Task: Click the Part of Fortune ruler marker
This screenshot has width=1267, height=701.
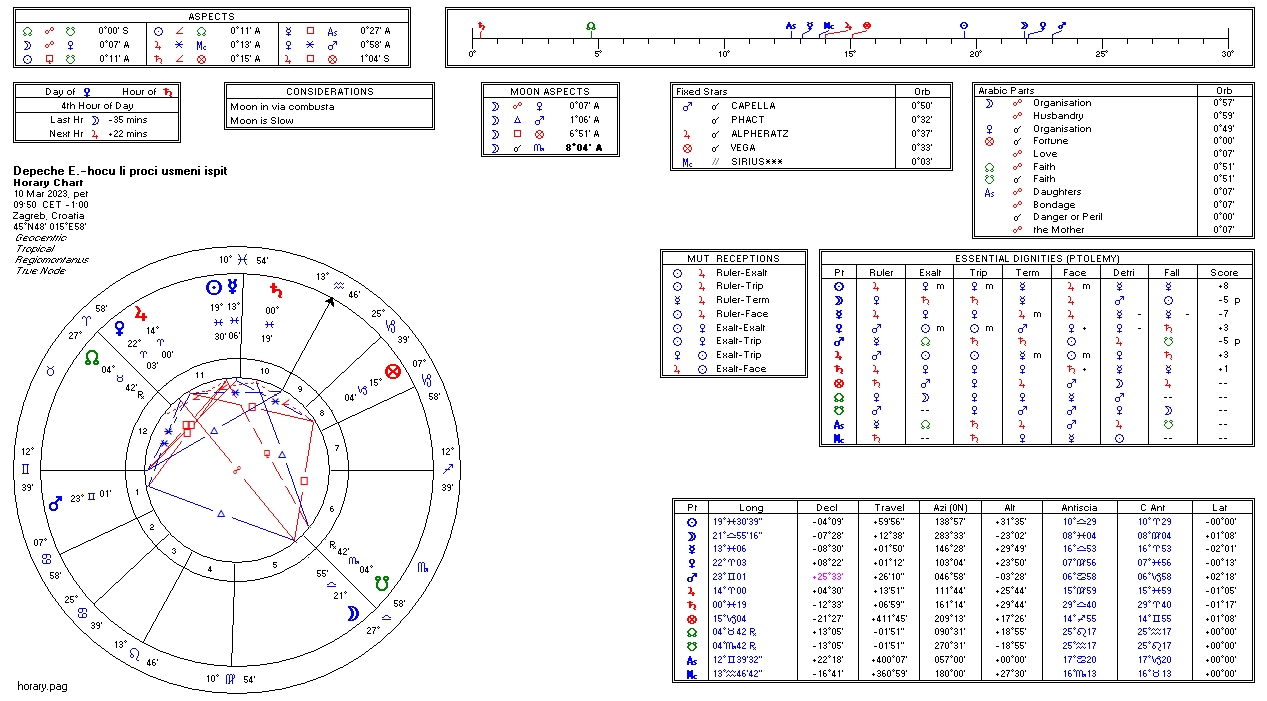Action: 867,25
